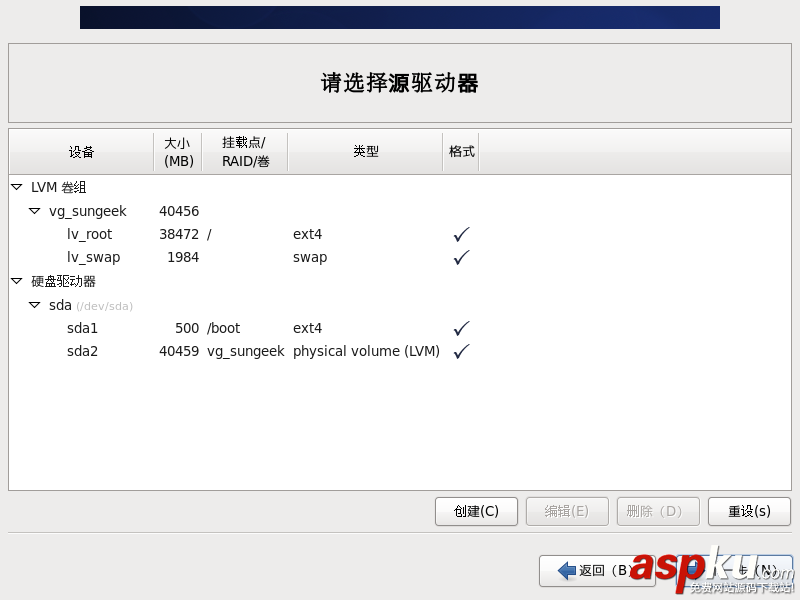Click the format checkmark for sda2
Screen dimensions: 800x600
click(460, 351)
